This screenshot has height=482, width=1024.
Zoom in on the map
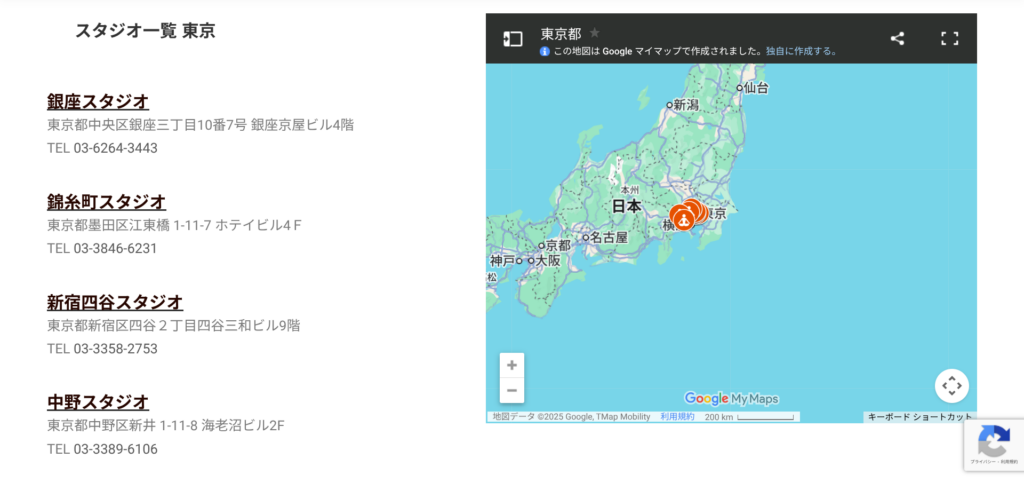click(512, 365)
